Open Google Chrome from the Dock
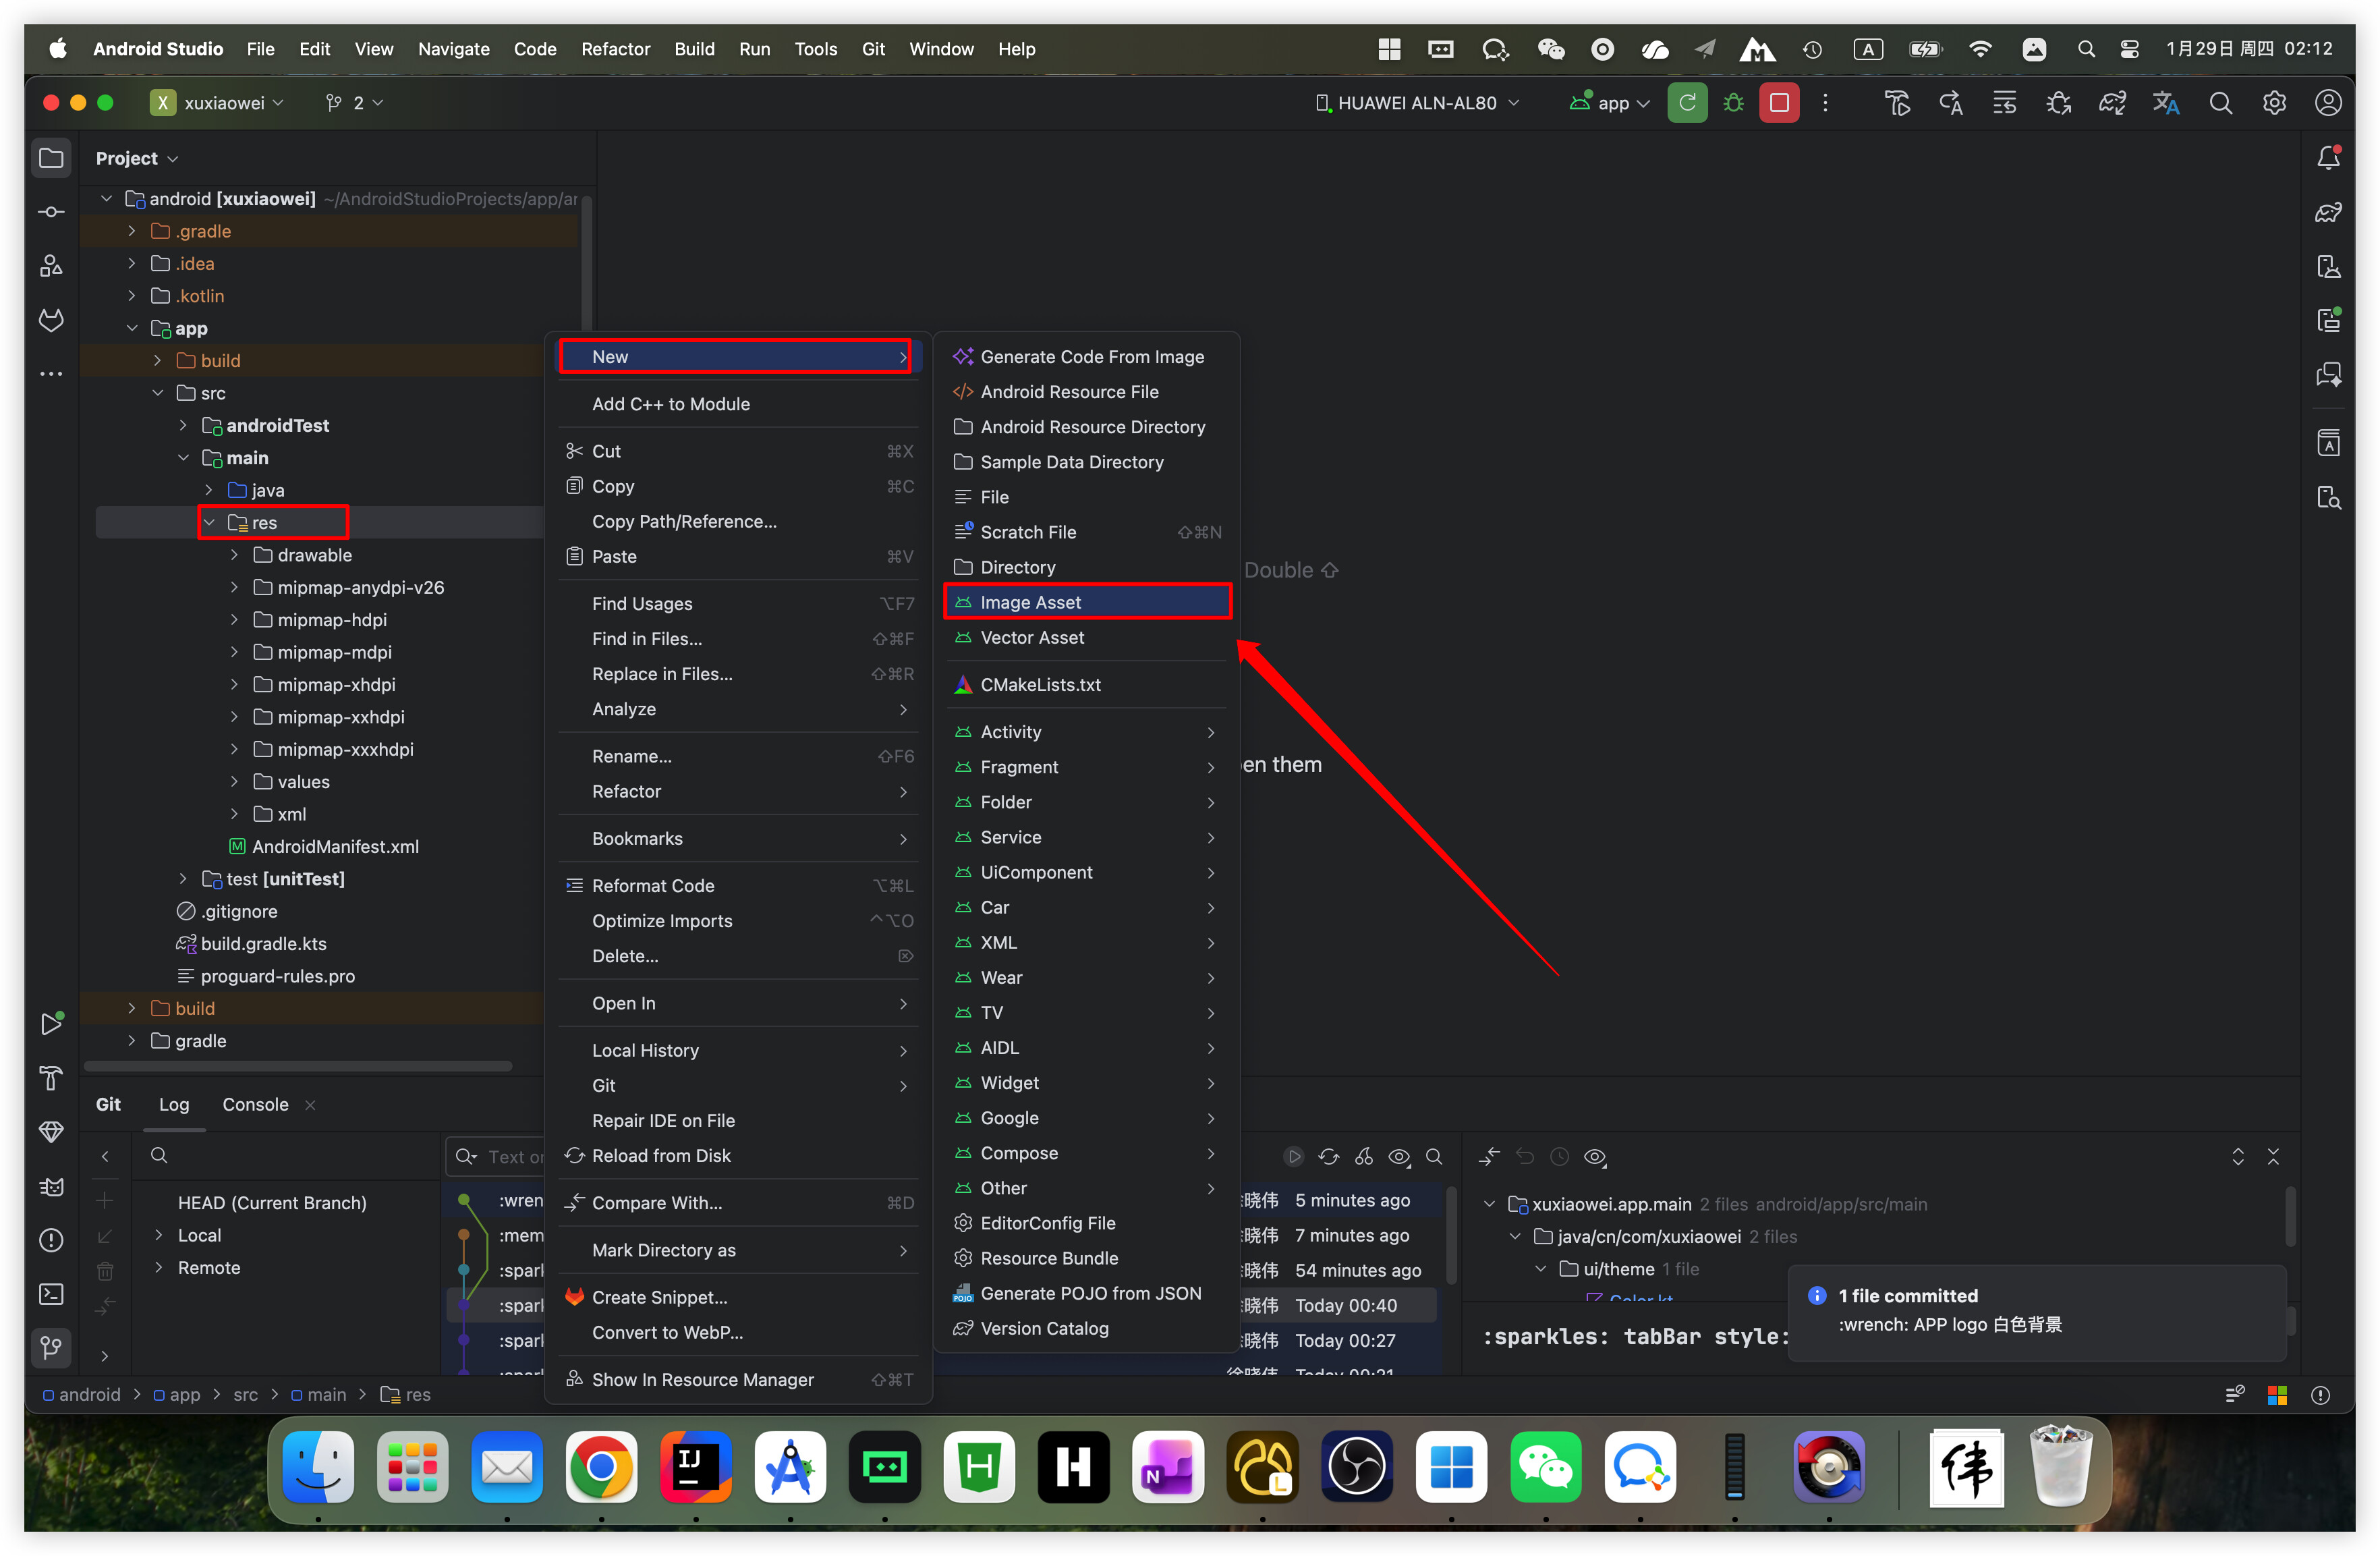This screenshot has height=1556, width=2380. coord(600,1467)
